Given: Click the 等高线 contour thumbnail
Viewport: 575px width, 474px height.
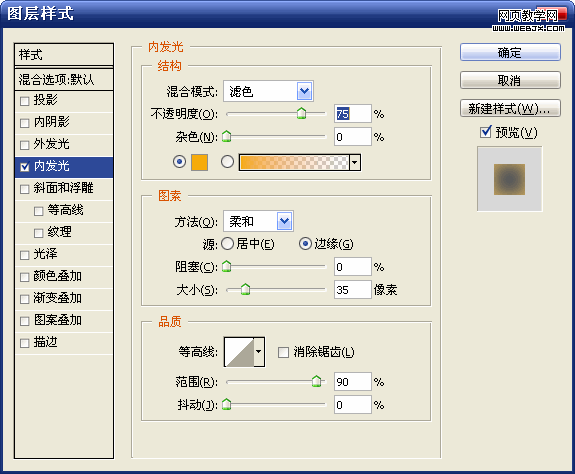Looking at the screenshot, I should click(239, 352).
